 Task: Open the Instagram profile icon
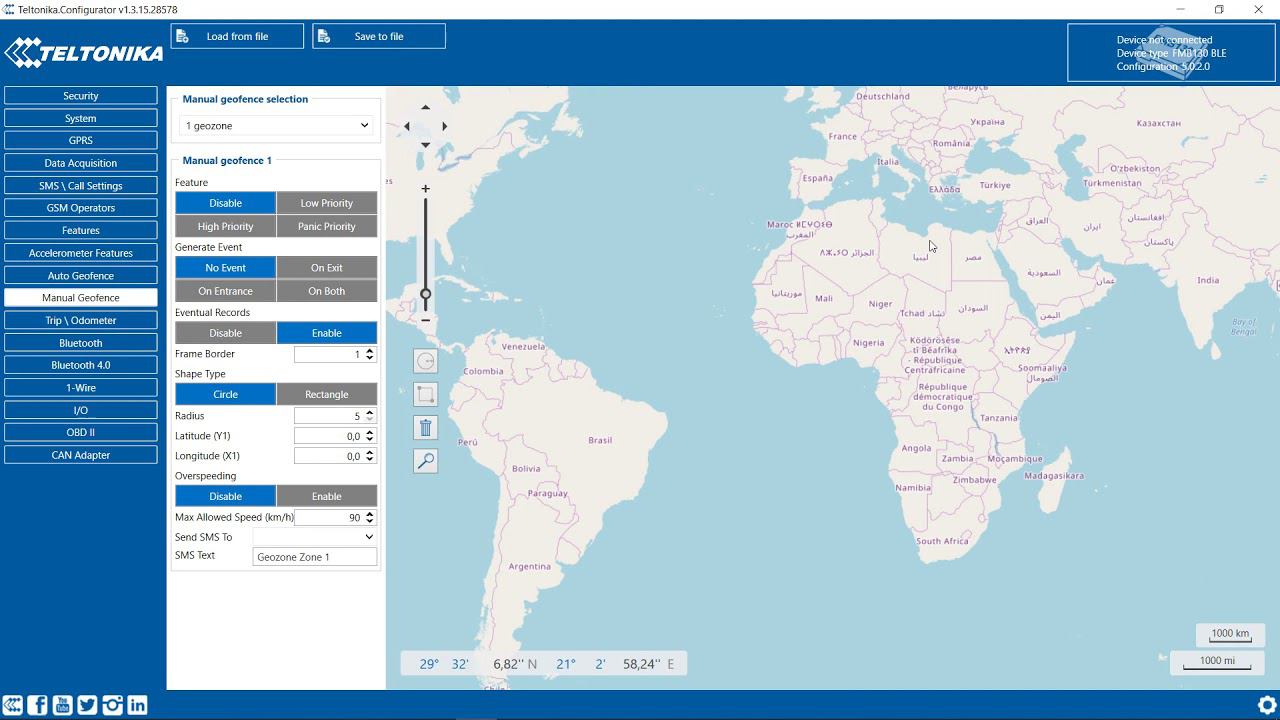click(113, 705)
